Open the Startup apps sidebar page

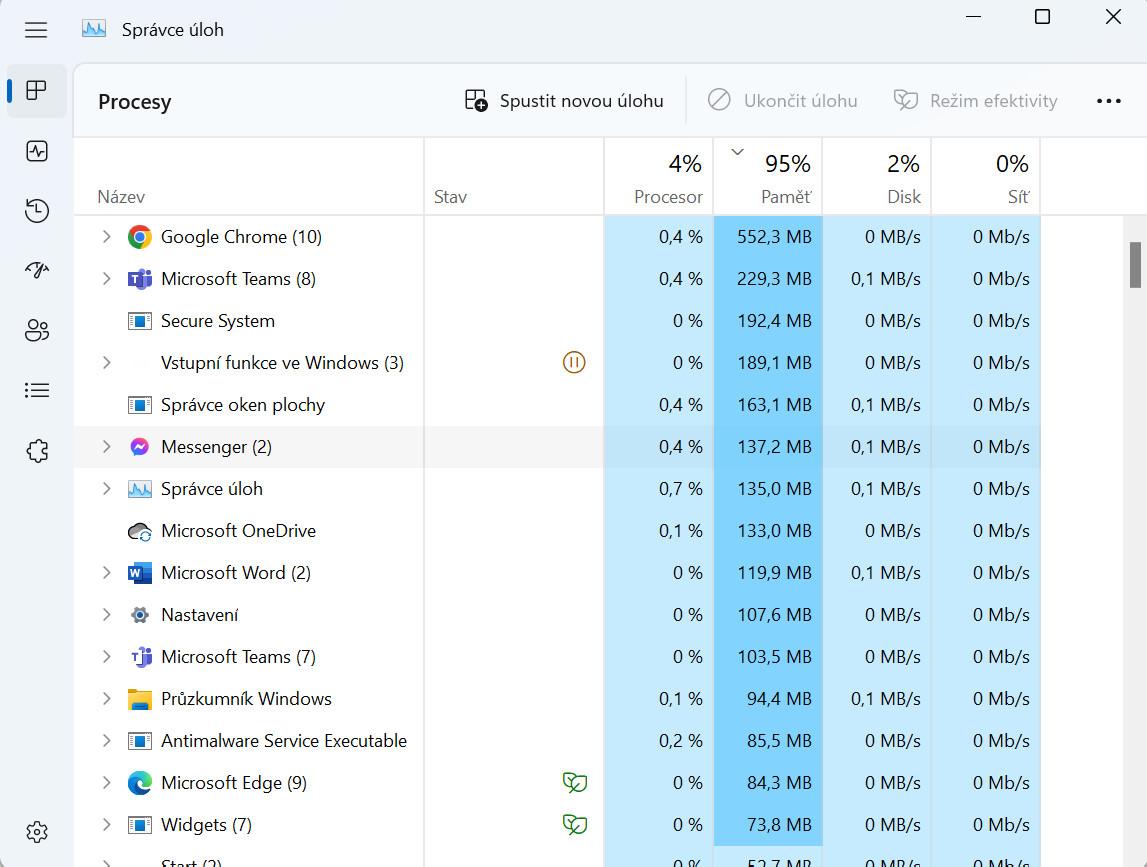tap(37, 271)
